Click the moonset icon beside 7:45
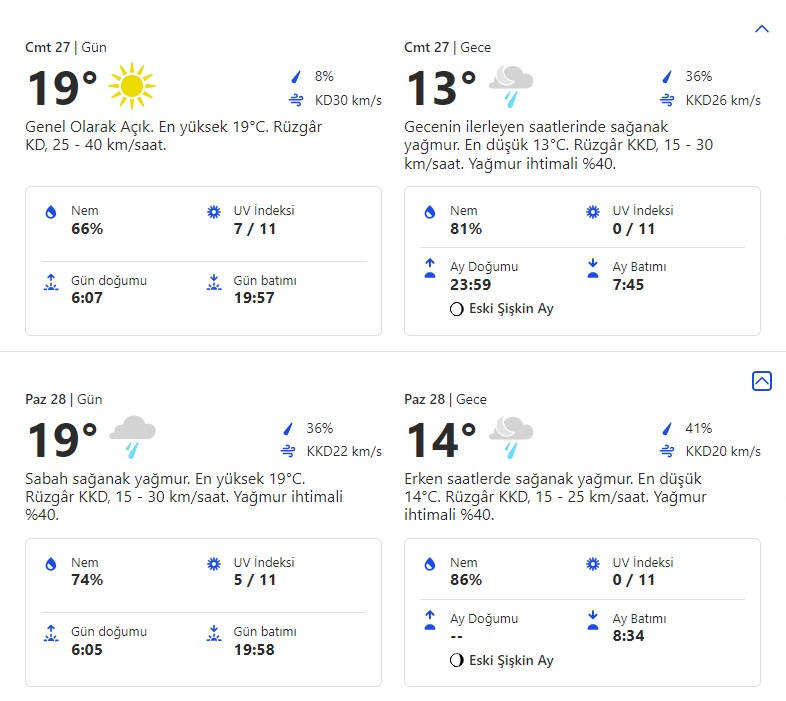 click(x=593, y=268)
